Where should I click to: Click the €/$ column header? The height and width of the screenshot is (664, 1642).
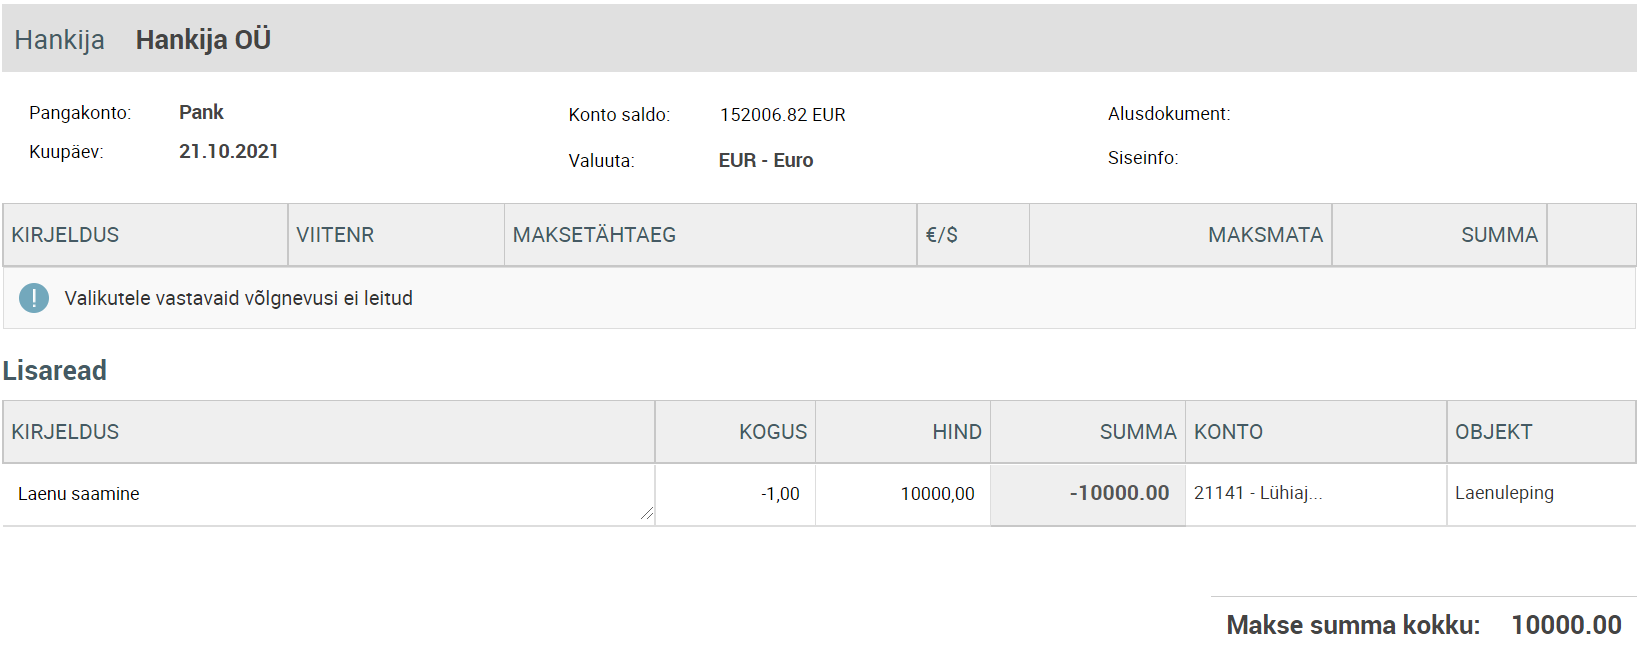(x=941, y=235)
